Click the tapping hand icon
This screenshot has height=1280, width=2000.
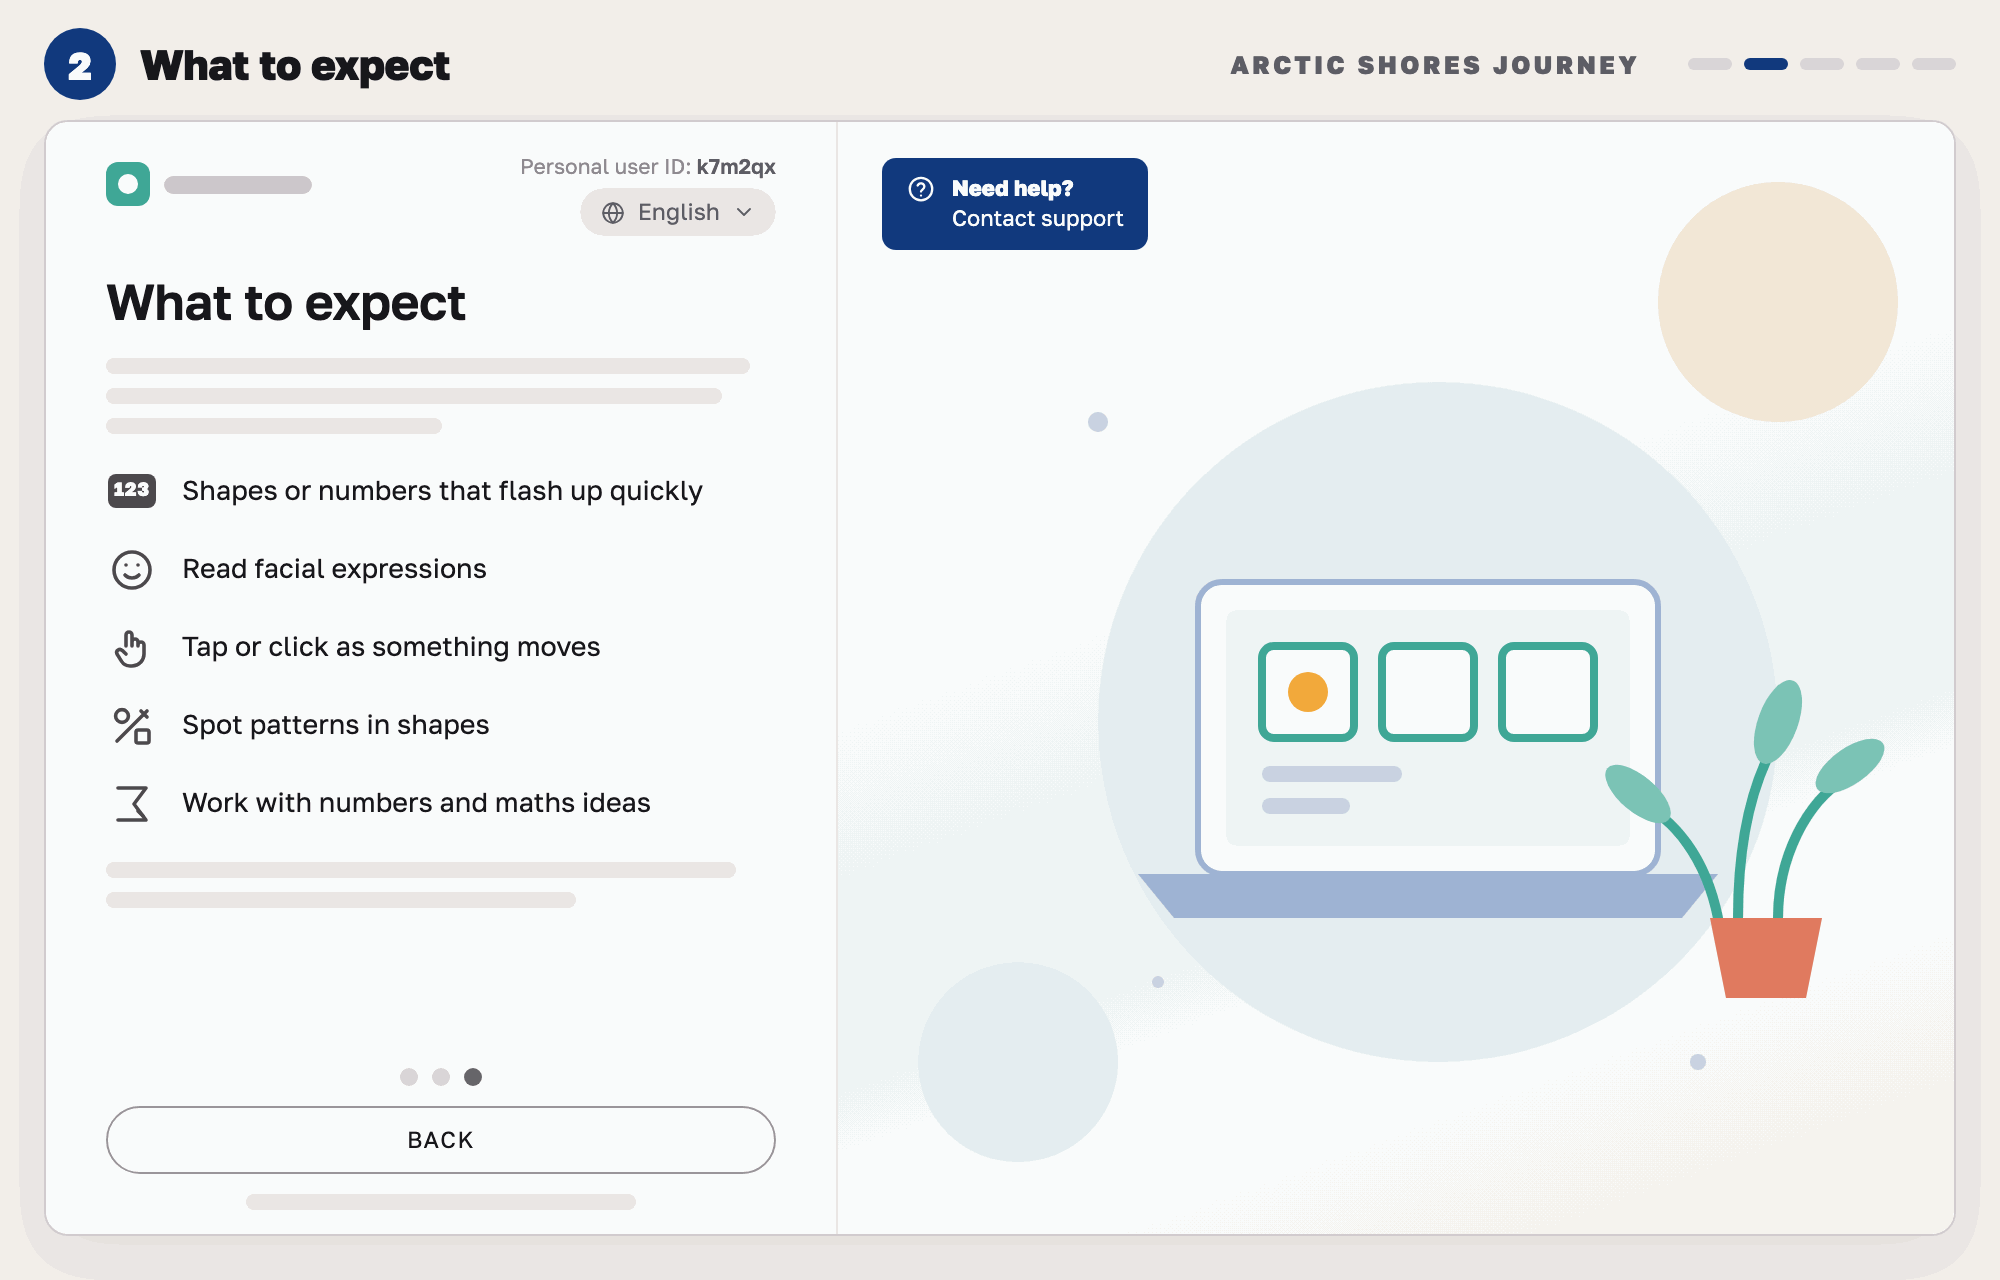(x=131, y=648)
